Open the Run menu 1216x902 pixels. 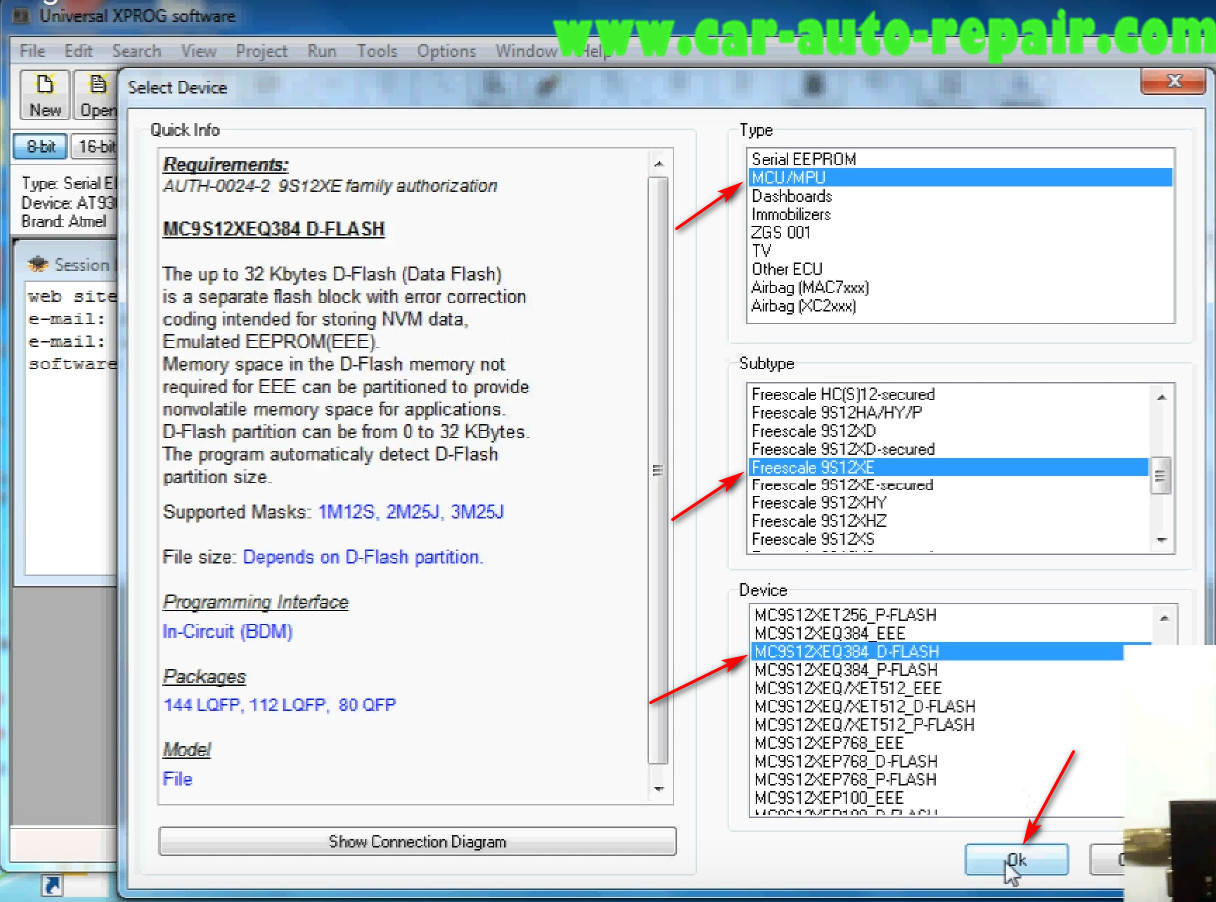[x=322, y=51]
